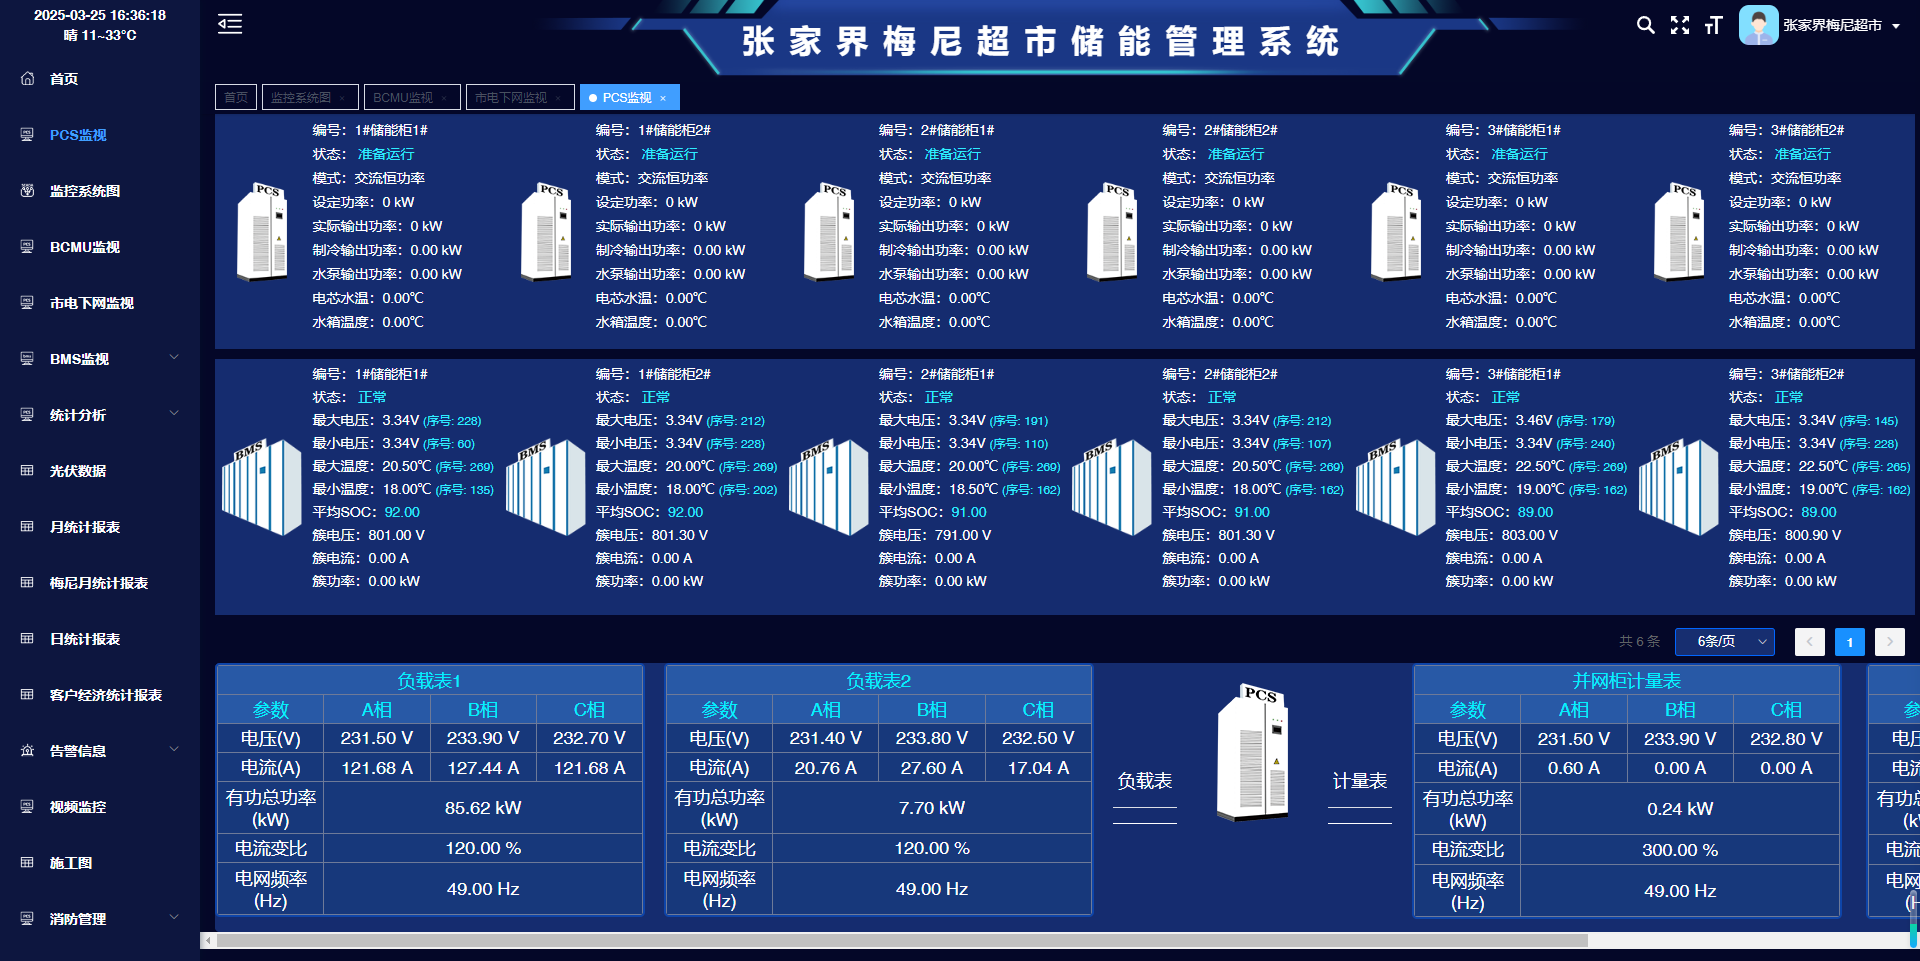Expand the 统计分析 submenu chevron
1920x961 pixels.
click(x=174, y=413)
